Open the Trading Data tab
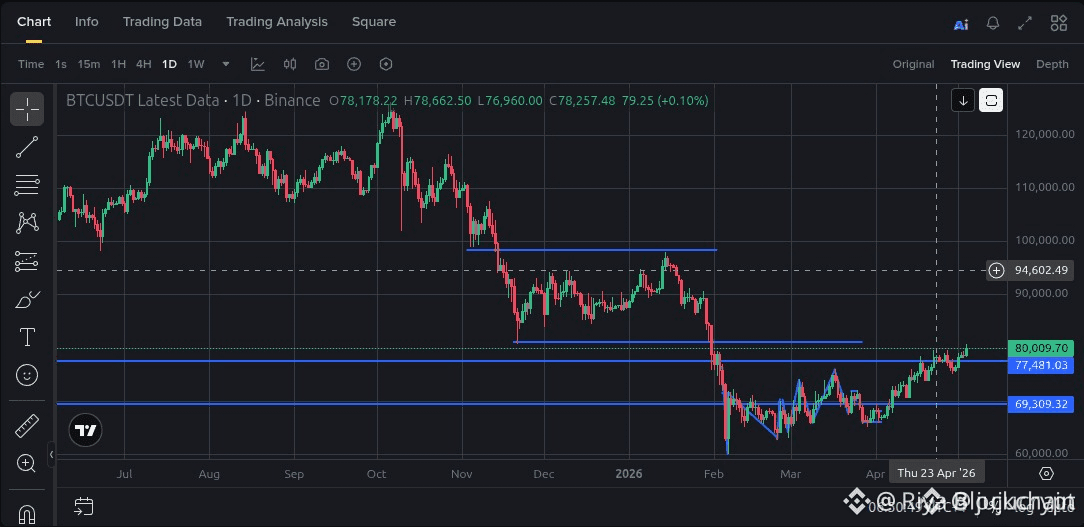The width and height of the screenshot is (1084, 527). click(162, 21)
